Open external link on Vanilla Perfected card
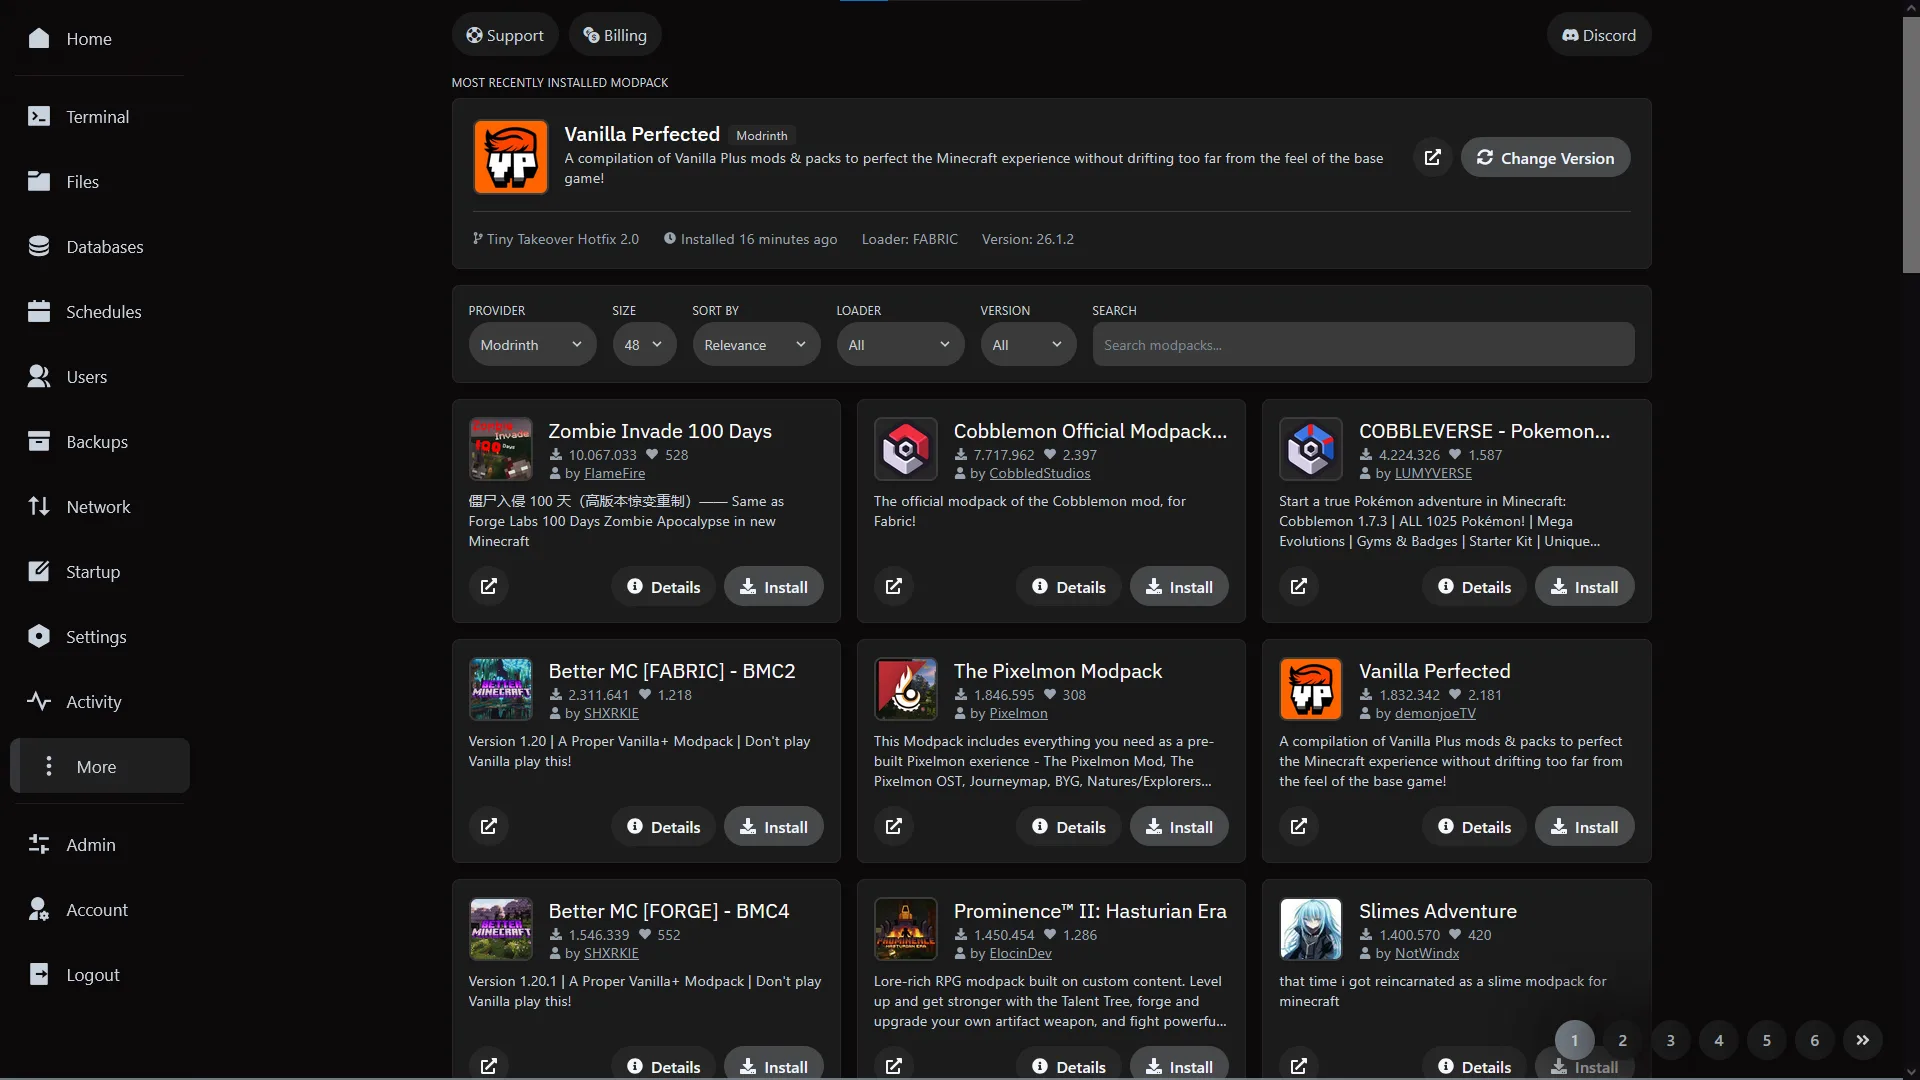Screen dimensions: 1920x1080 1299,826
